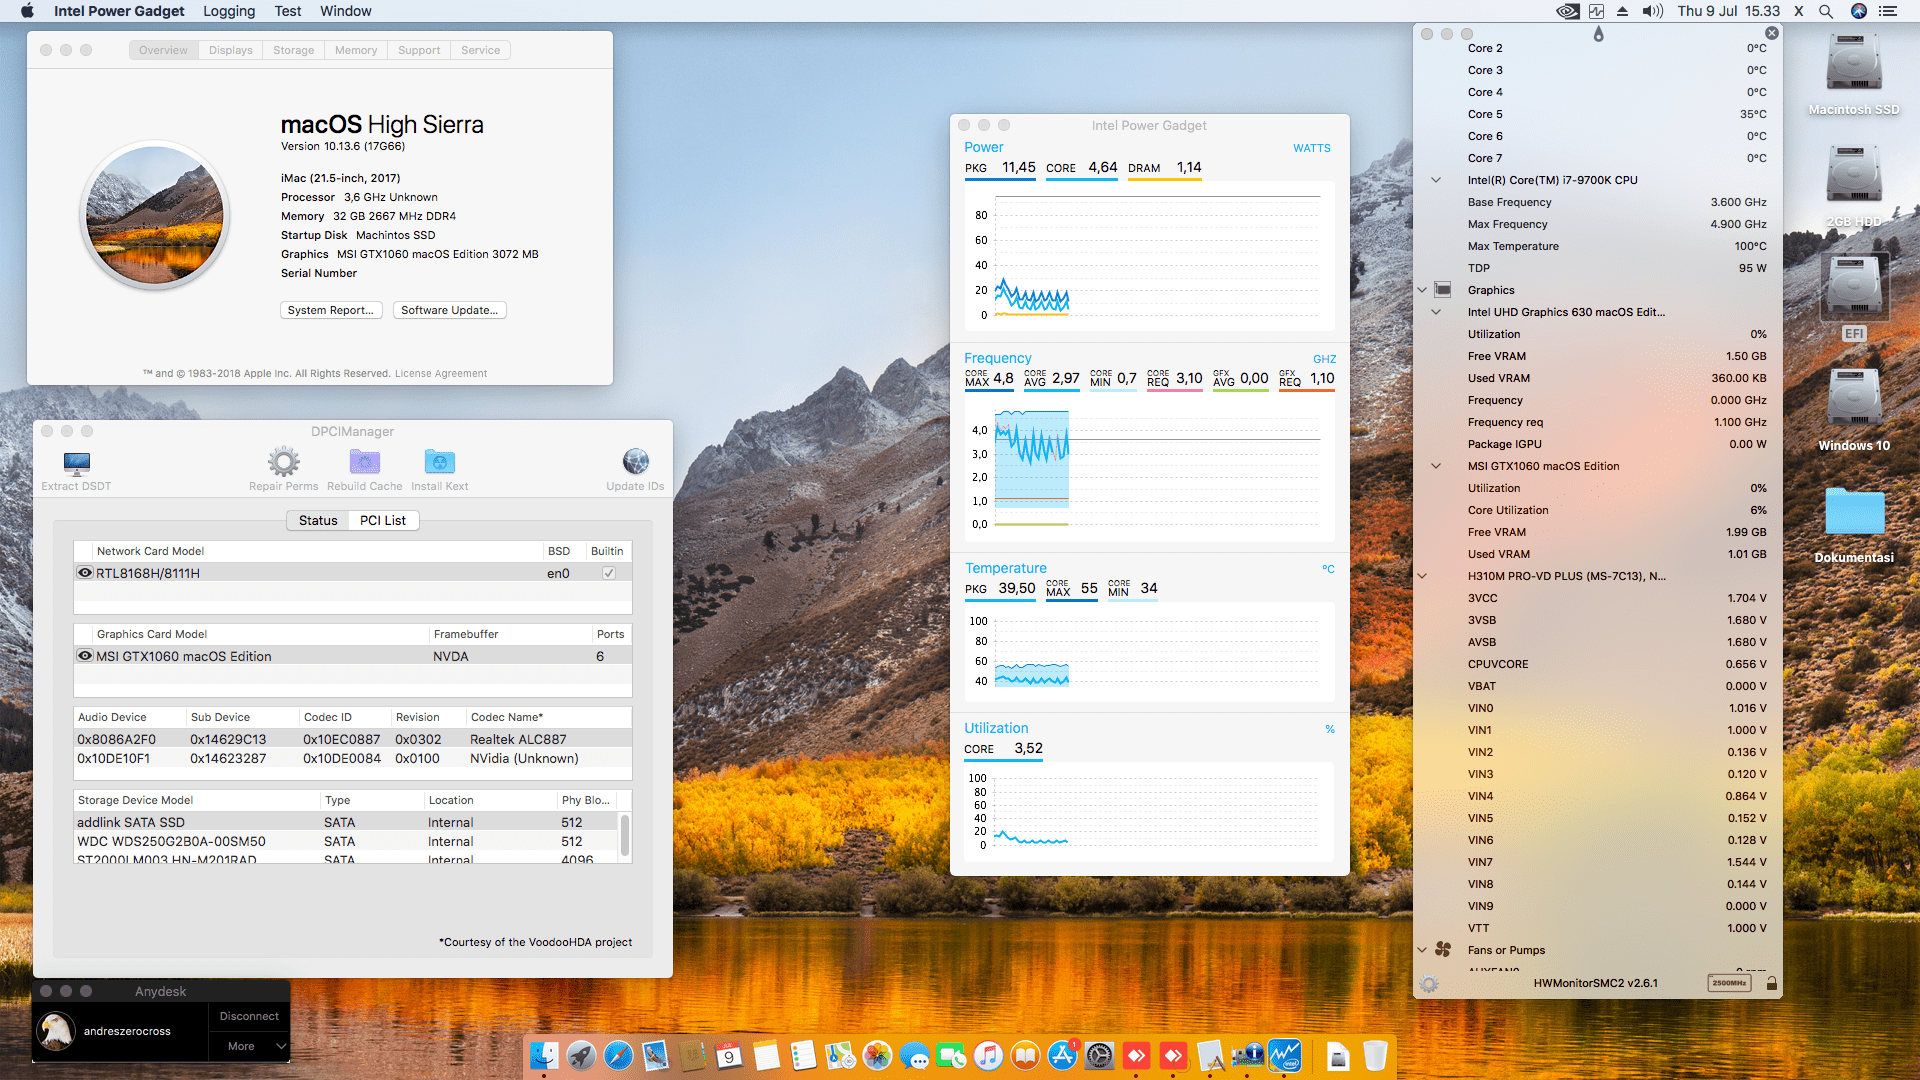Click the 2500MHz frequency badge in HWMonitorSMC2

[1729, 983]
